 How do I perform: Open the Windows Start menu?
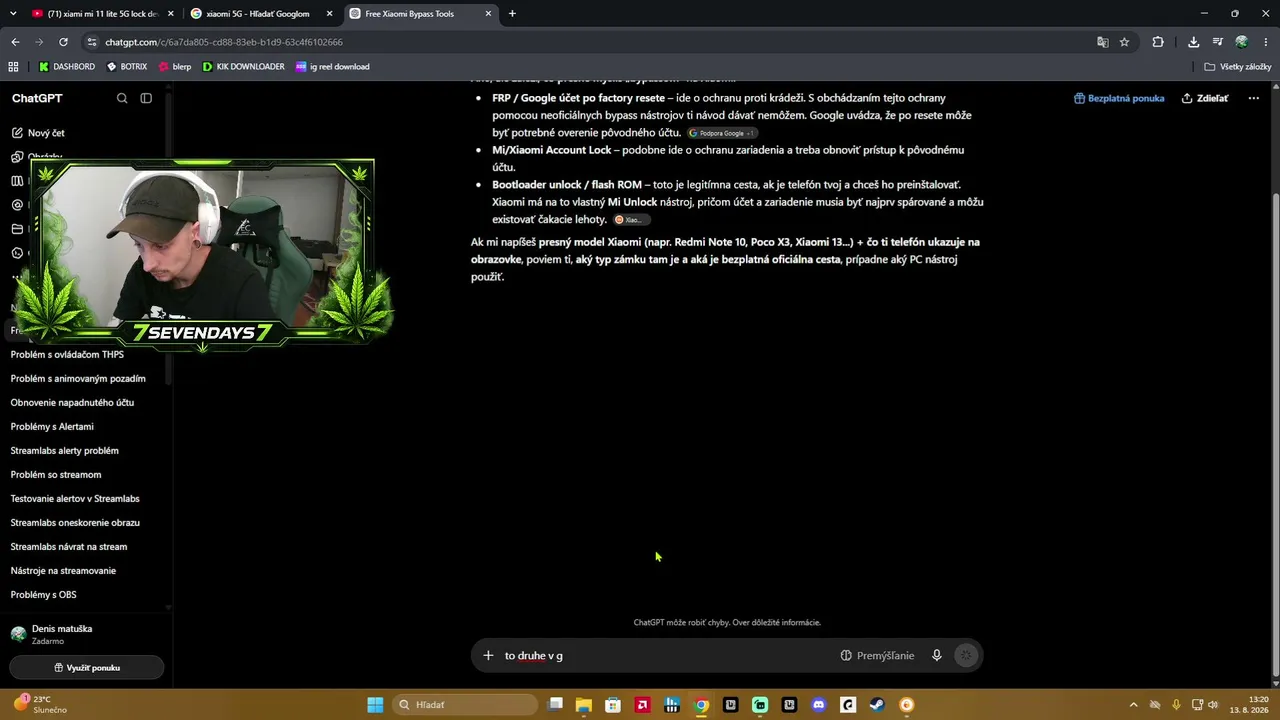[x=375, y=705]
